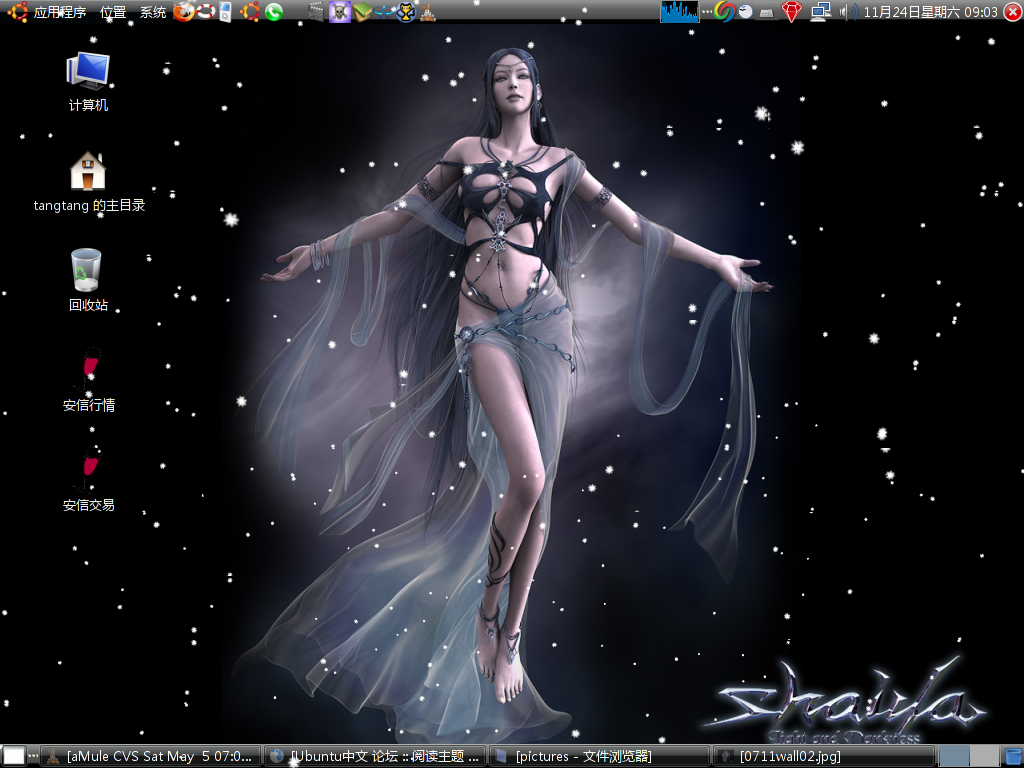Open the Google Desktop swirl icon

coord(724,12)
